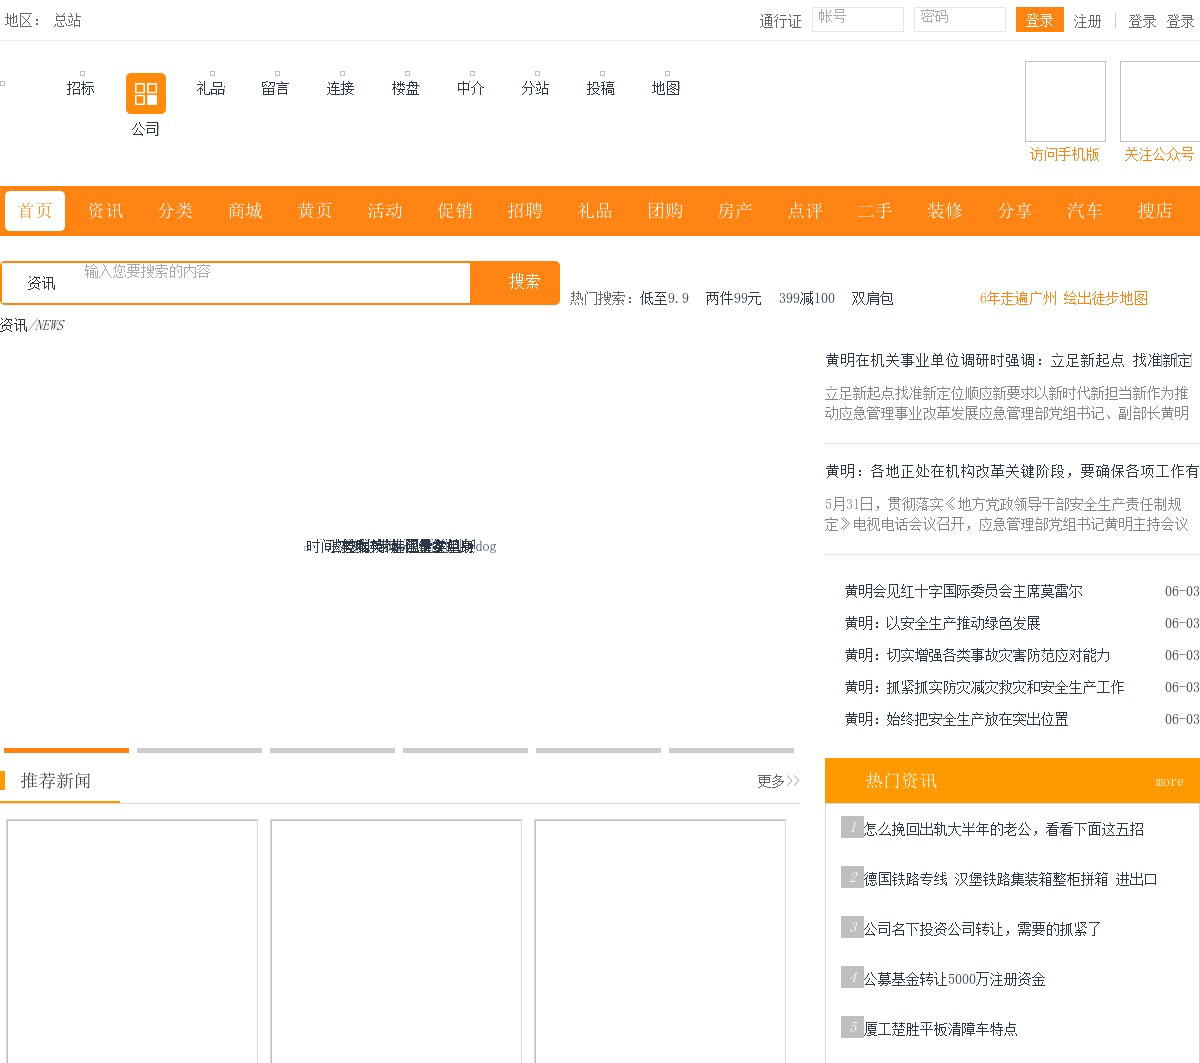Click the 注册 register link
1200x1063 pixels.
click(x=1087, y=21)
